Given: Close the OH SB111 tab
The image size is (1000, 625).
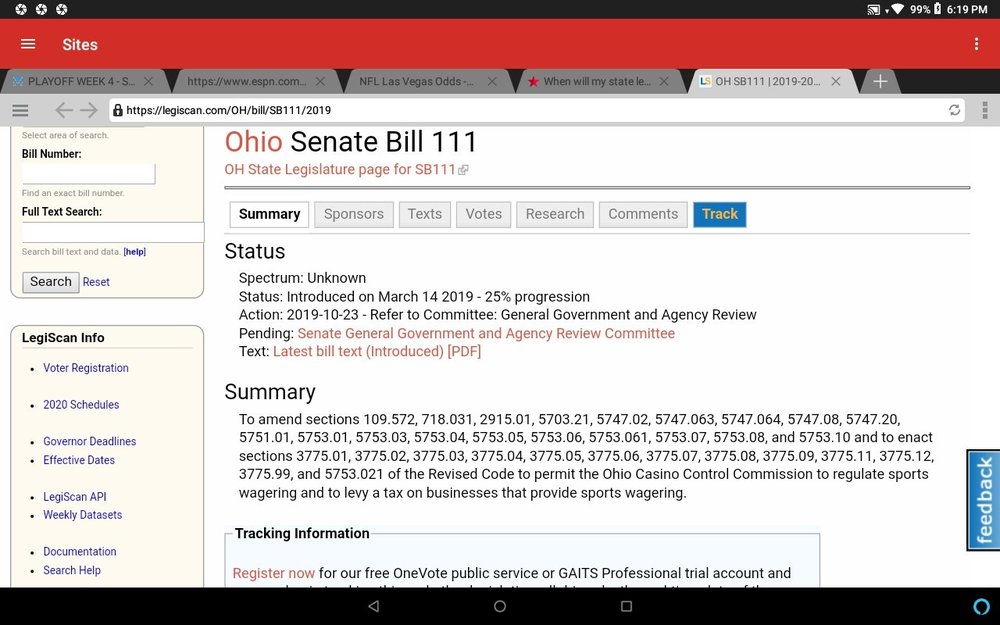Looking at the screenshot, I should [835, 82].
